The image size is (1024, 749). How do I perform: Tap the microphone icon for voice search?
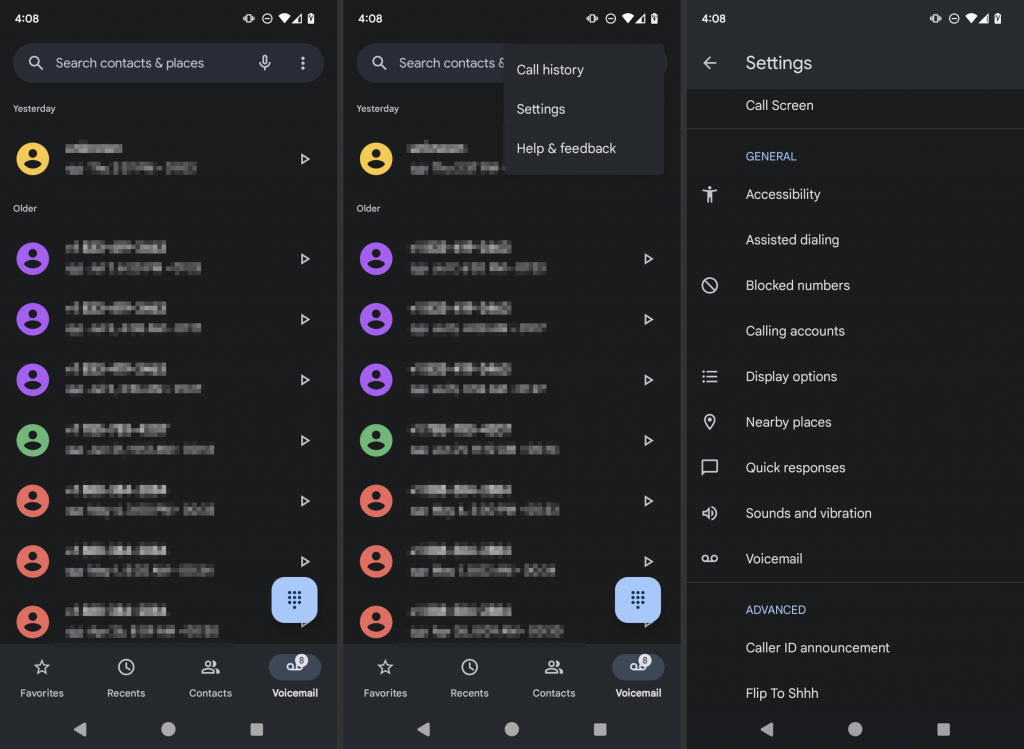coord(264,63)
